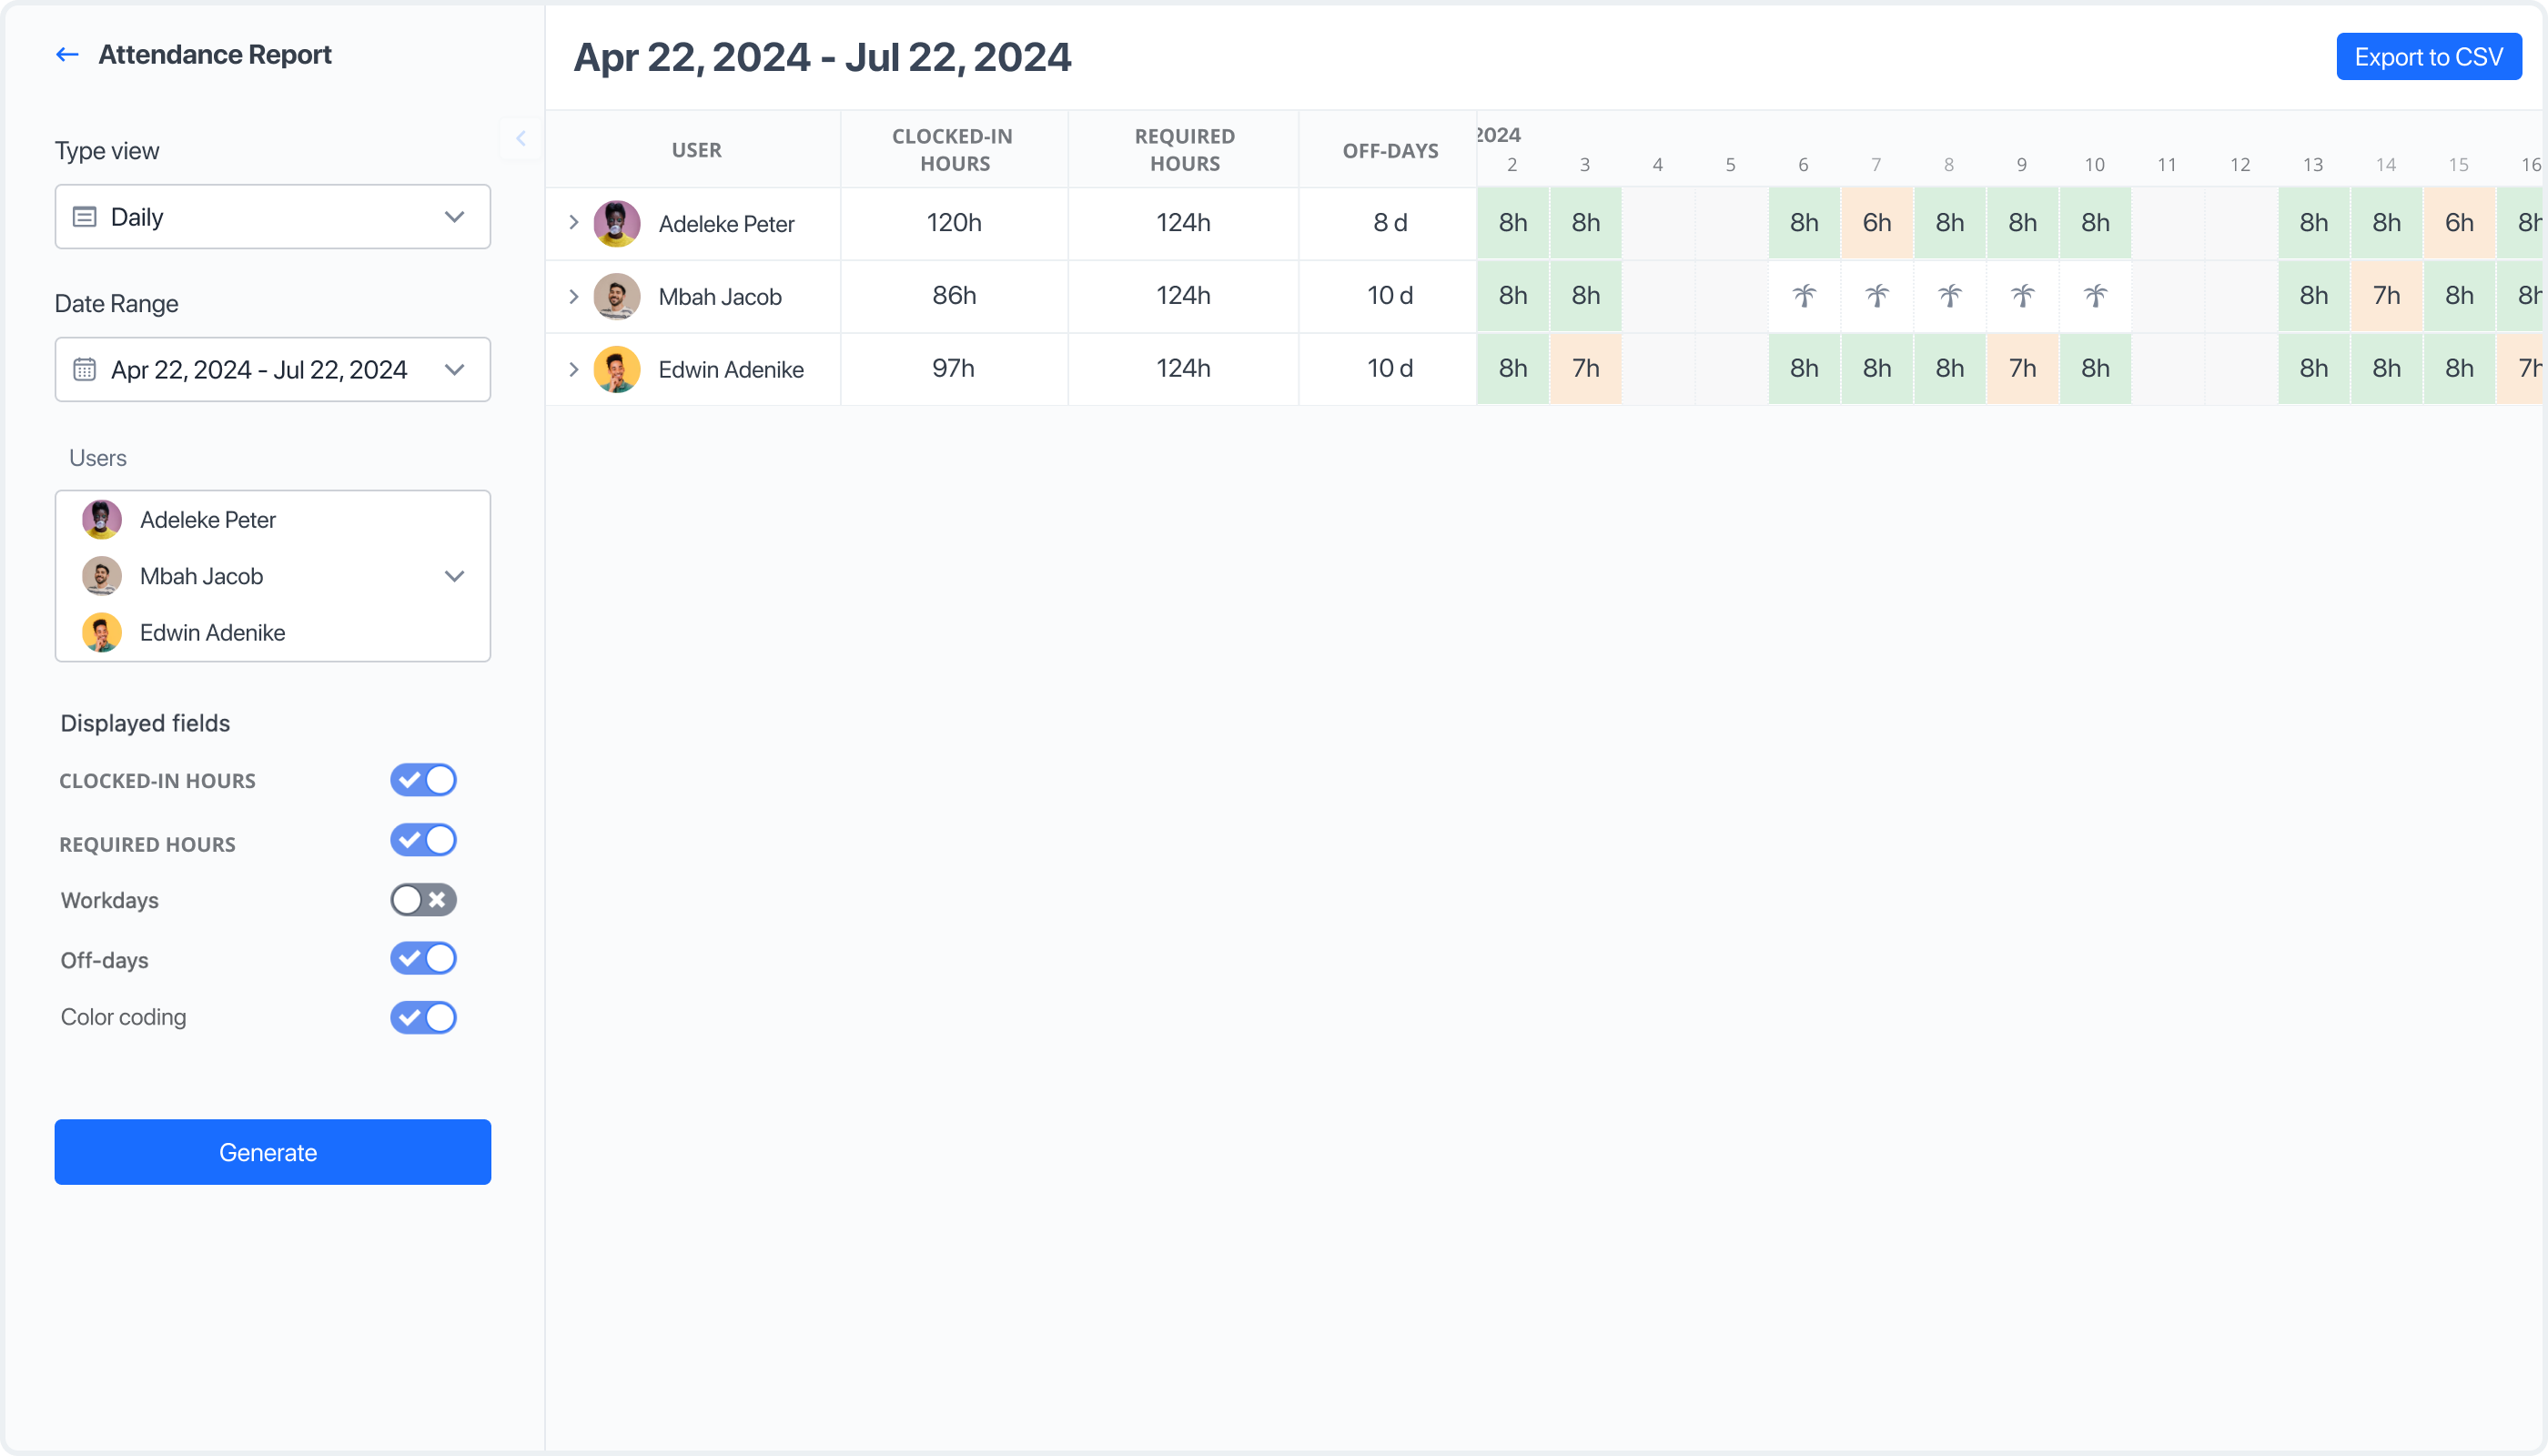Click Edwin Adenike's 8h cell on day 6
This screenshot has width=2548, height=1456.
pyautogui.click(x=1804, y=369)
